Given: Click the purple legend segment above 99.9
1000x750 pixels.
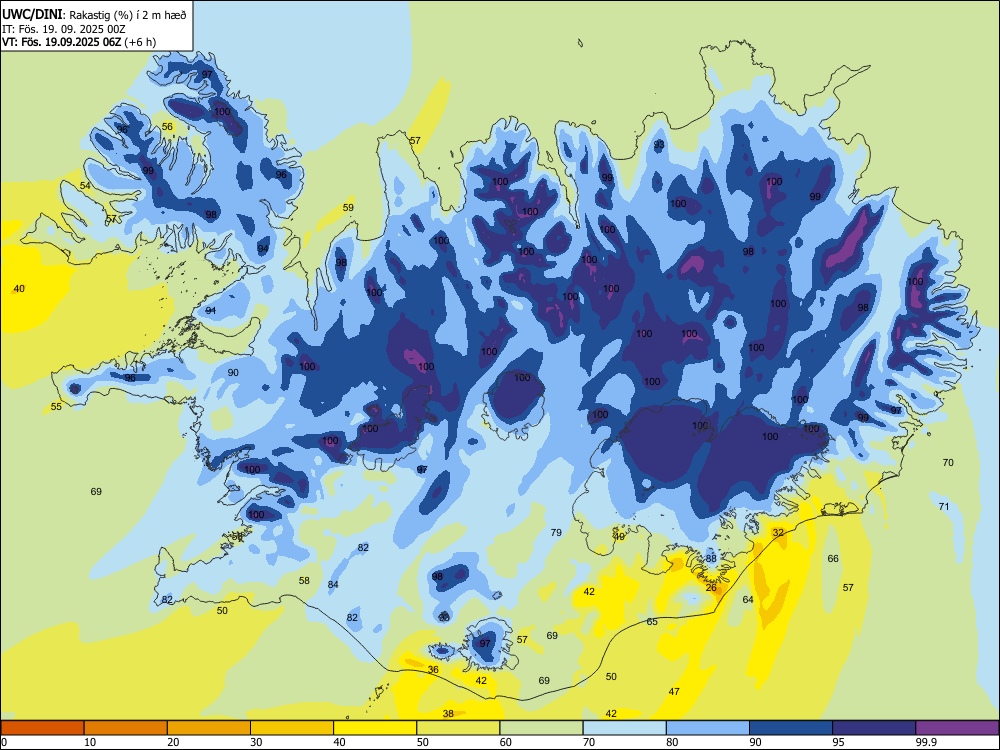Looking at the screenshot, I should click(x=957, y=728).
